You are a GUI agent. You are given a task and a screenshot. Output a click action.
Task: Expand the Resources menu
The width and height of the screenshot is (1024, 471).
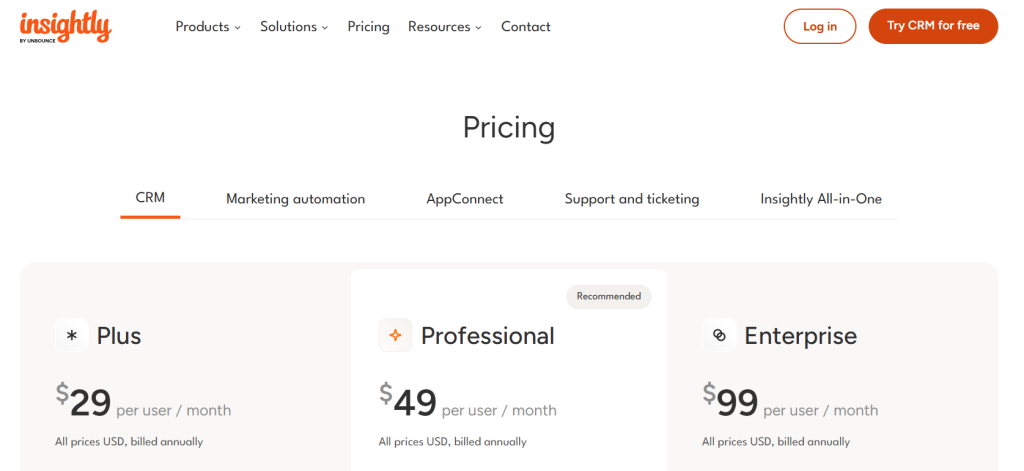[445, 27]
